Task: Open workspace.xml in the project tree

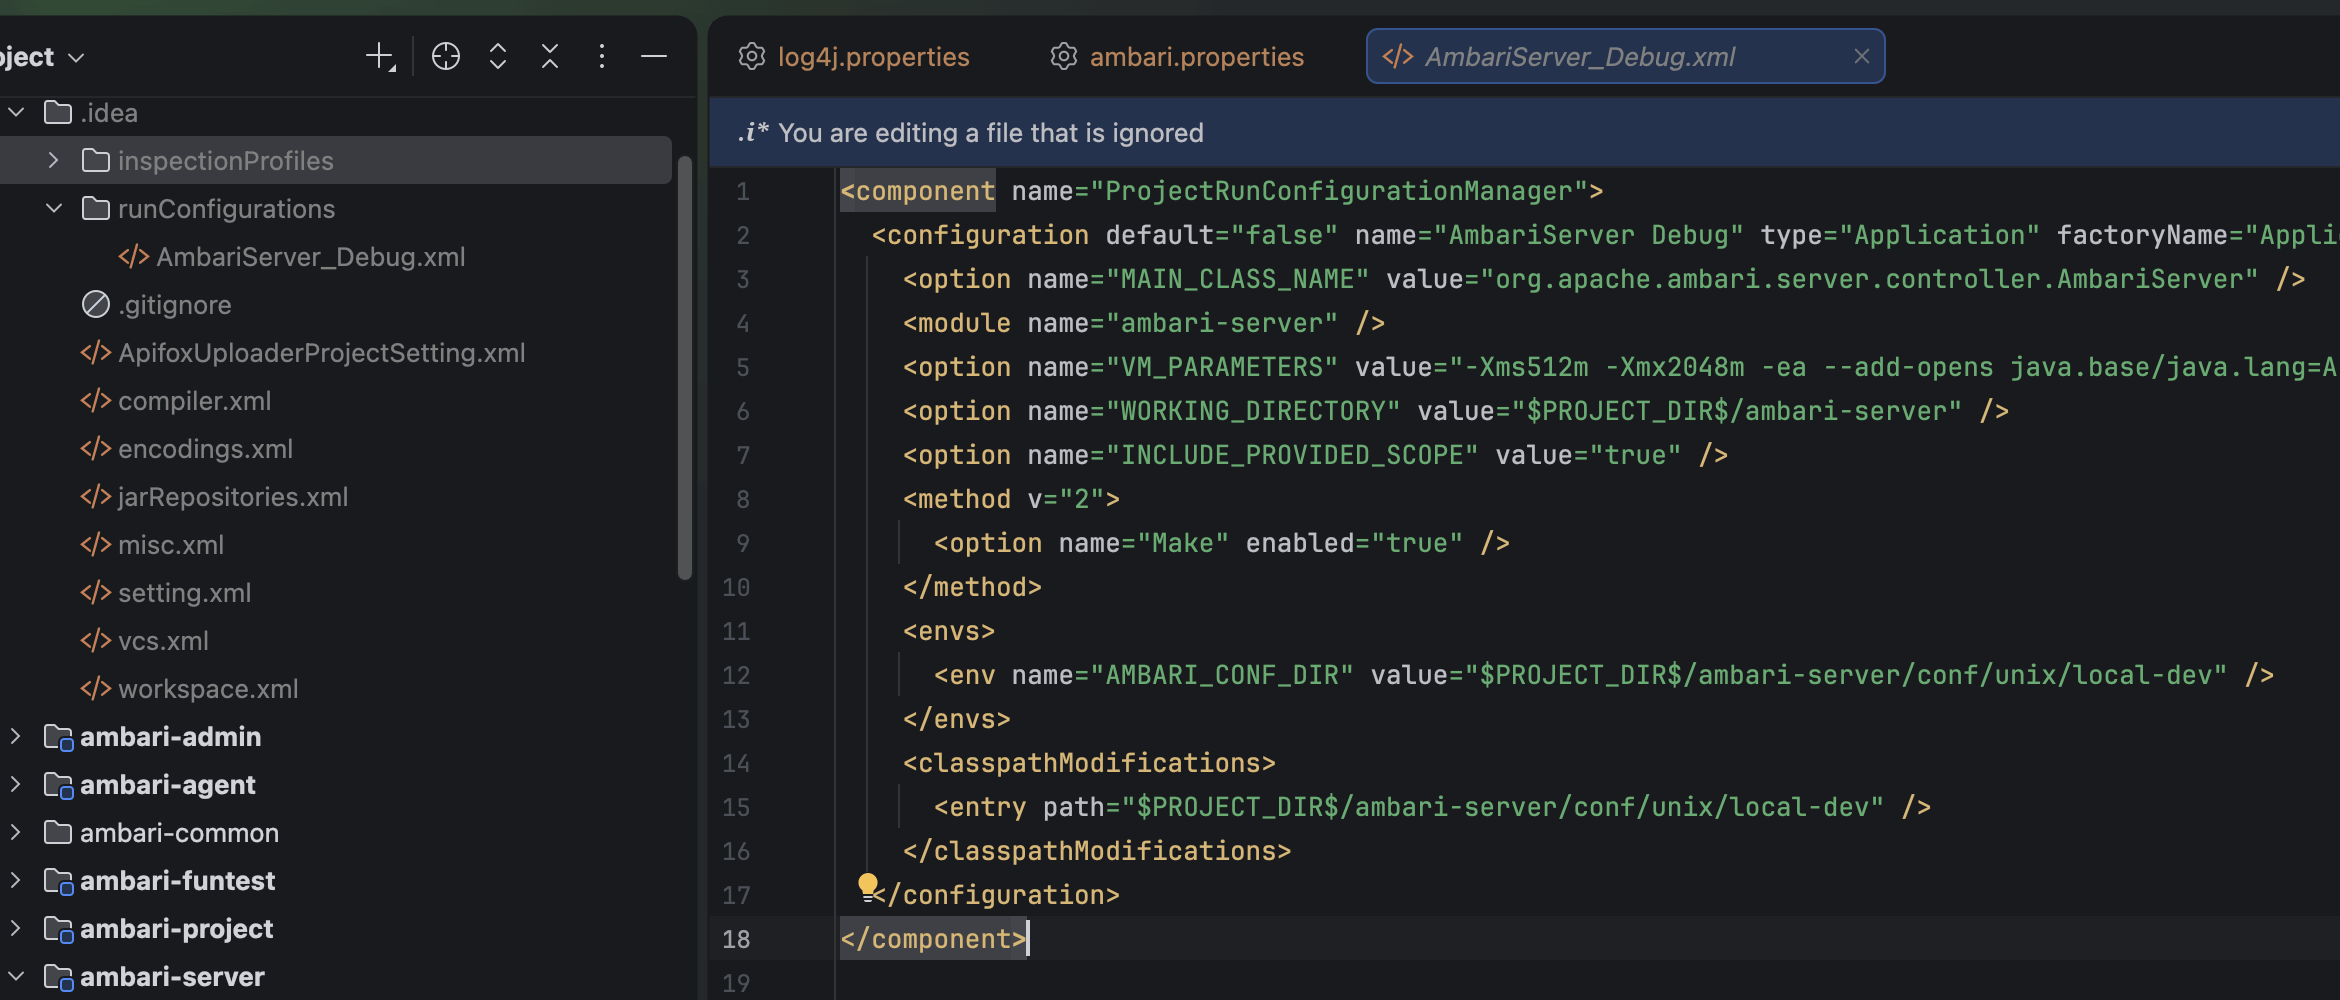Action: coord(208,689)
